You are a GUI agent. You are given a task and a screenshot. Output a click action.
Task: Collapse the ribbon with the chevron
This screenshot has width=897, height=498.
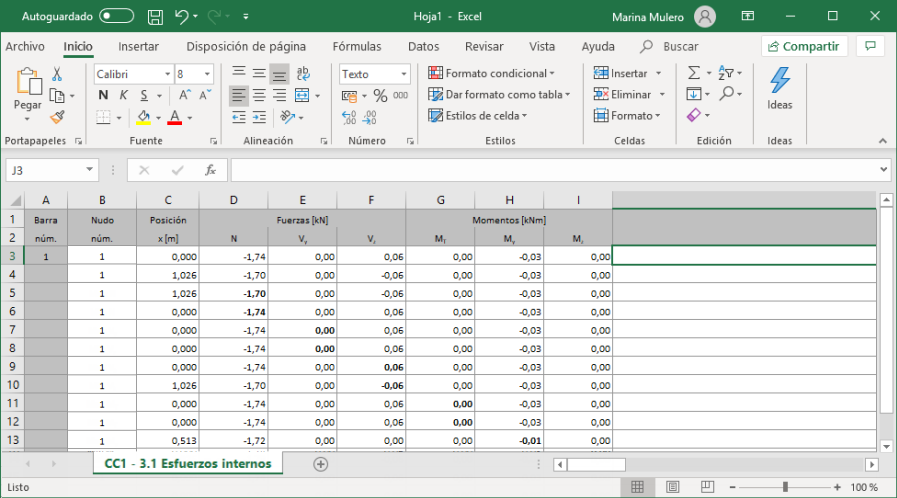(x=882, y=141)
